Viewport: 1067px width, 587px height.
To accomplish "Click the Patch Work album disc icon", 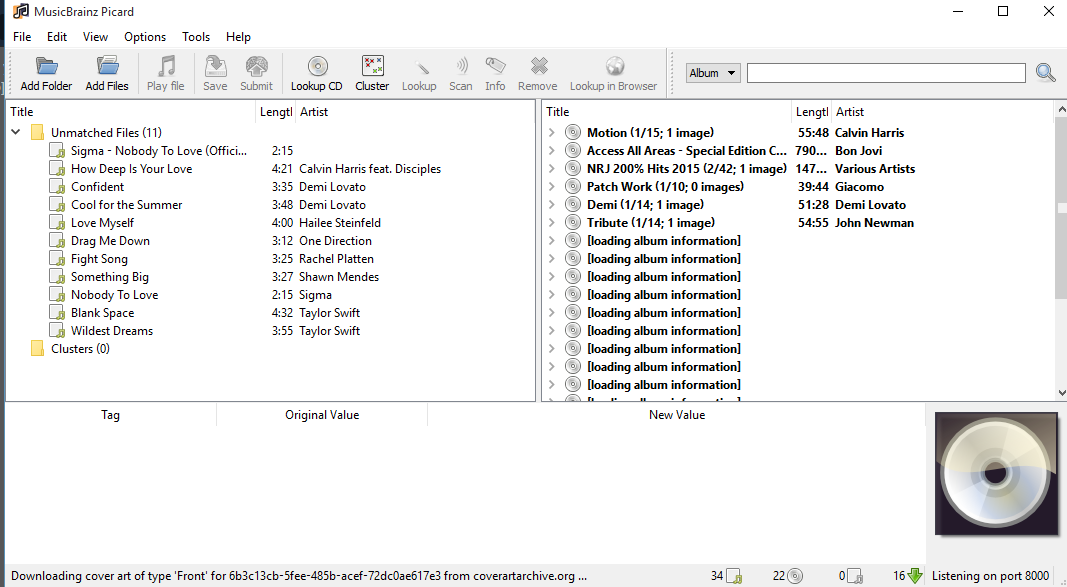I will tap(573, 186).
